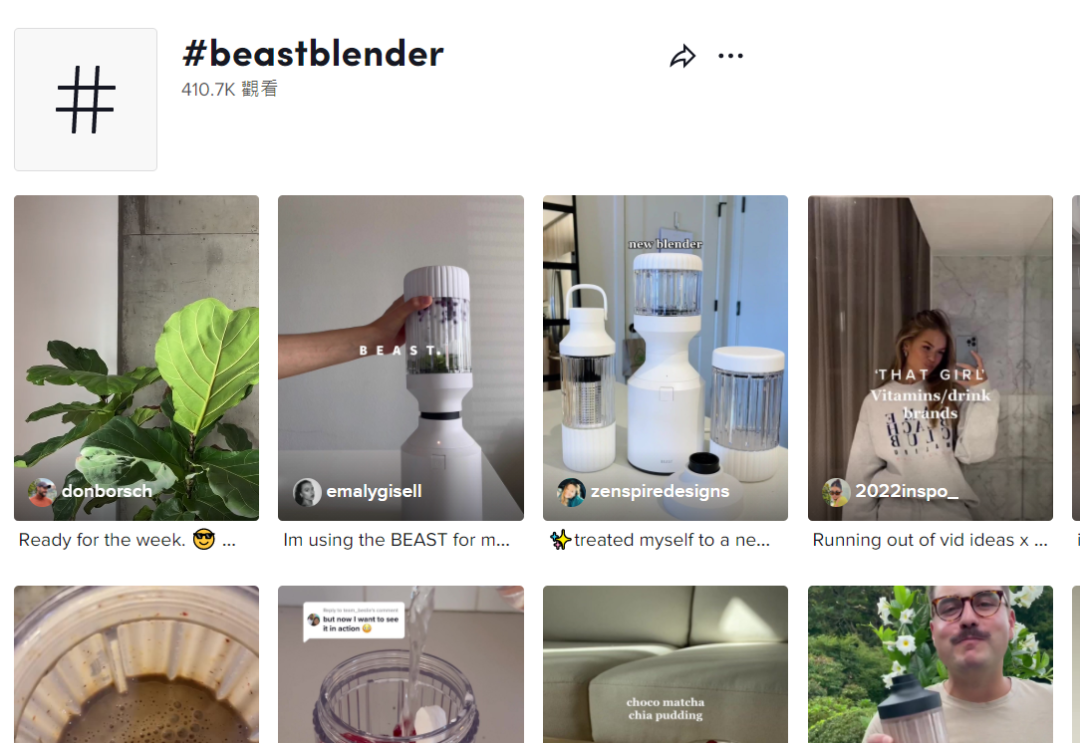The image size is (1080, 743).
Task: Click the 'Ready for the week.' caption
Action: 102,540
